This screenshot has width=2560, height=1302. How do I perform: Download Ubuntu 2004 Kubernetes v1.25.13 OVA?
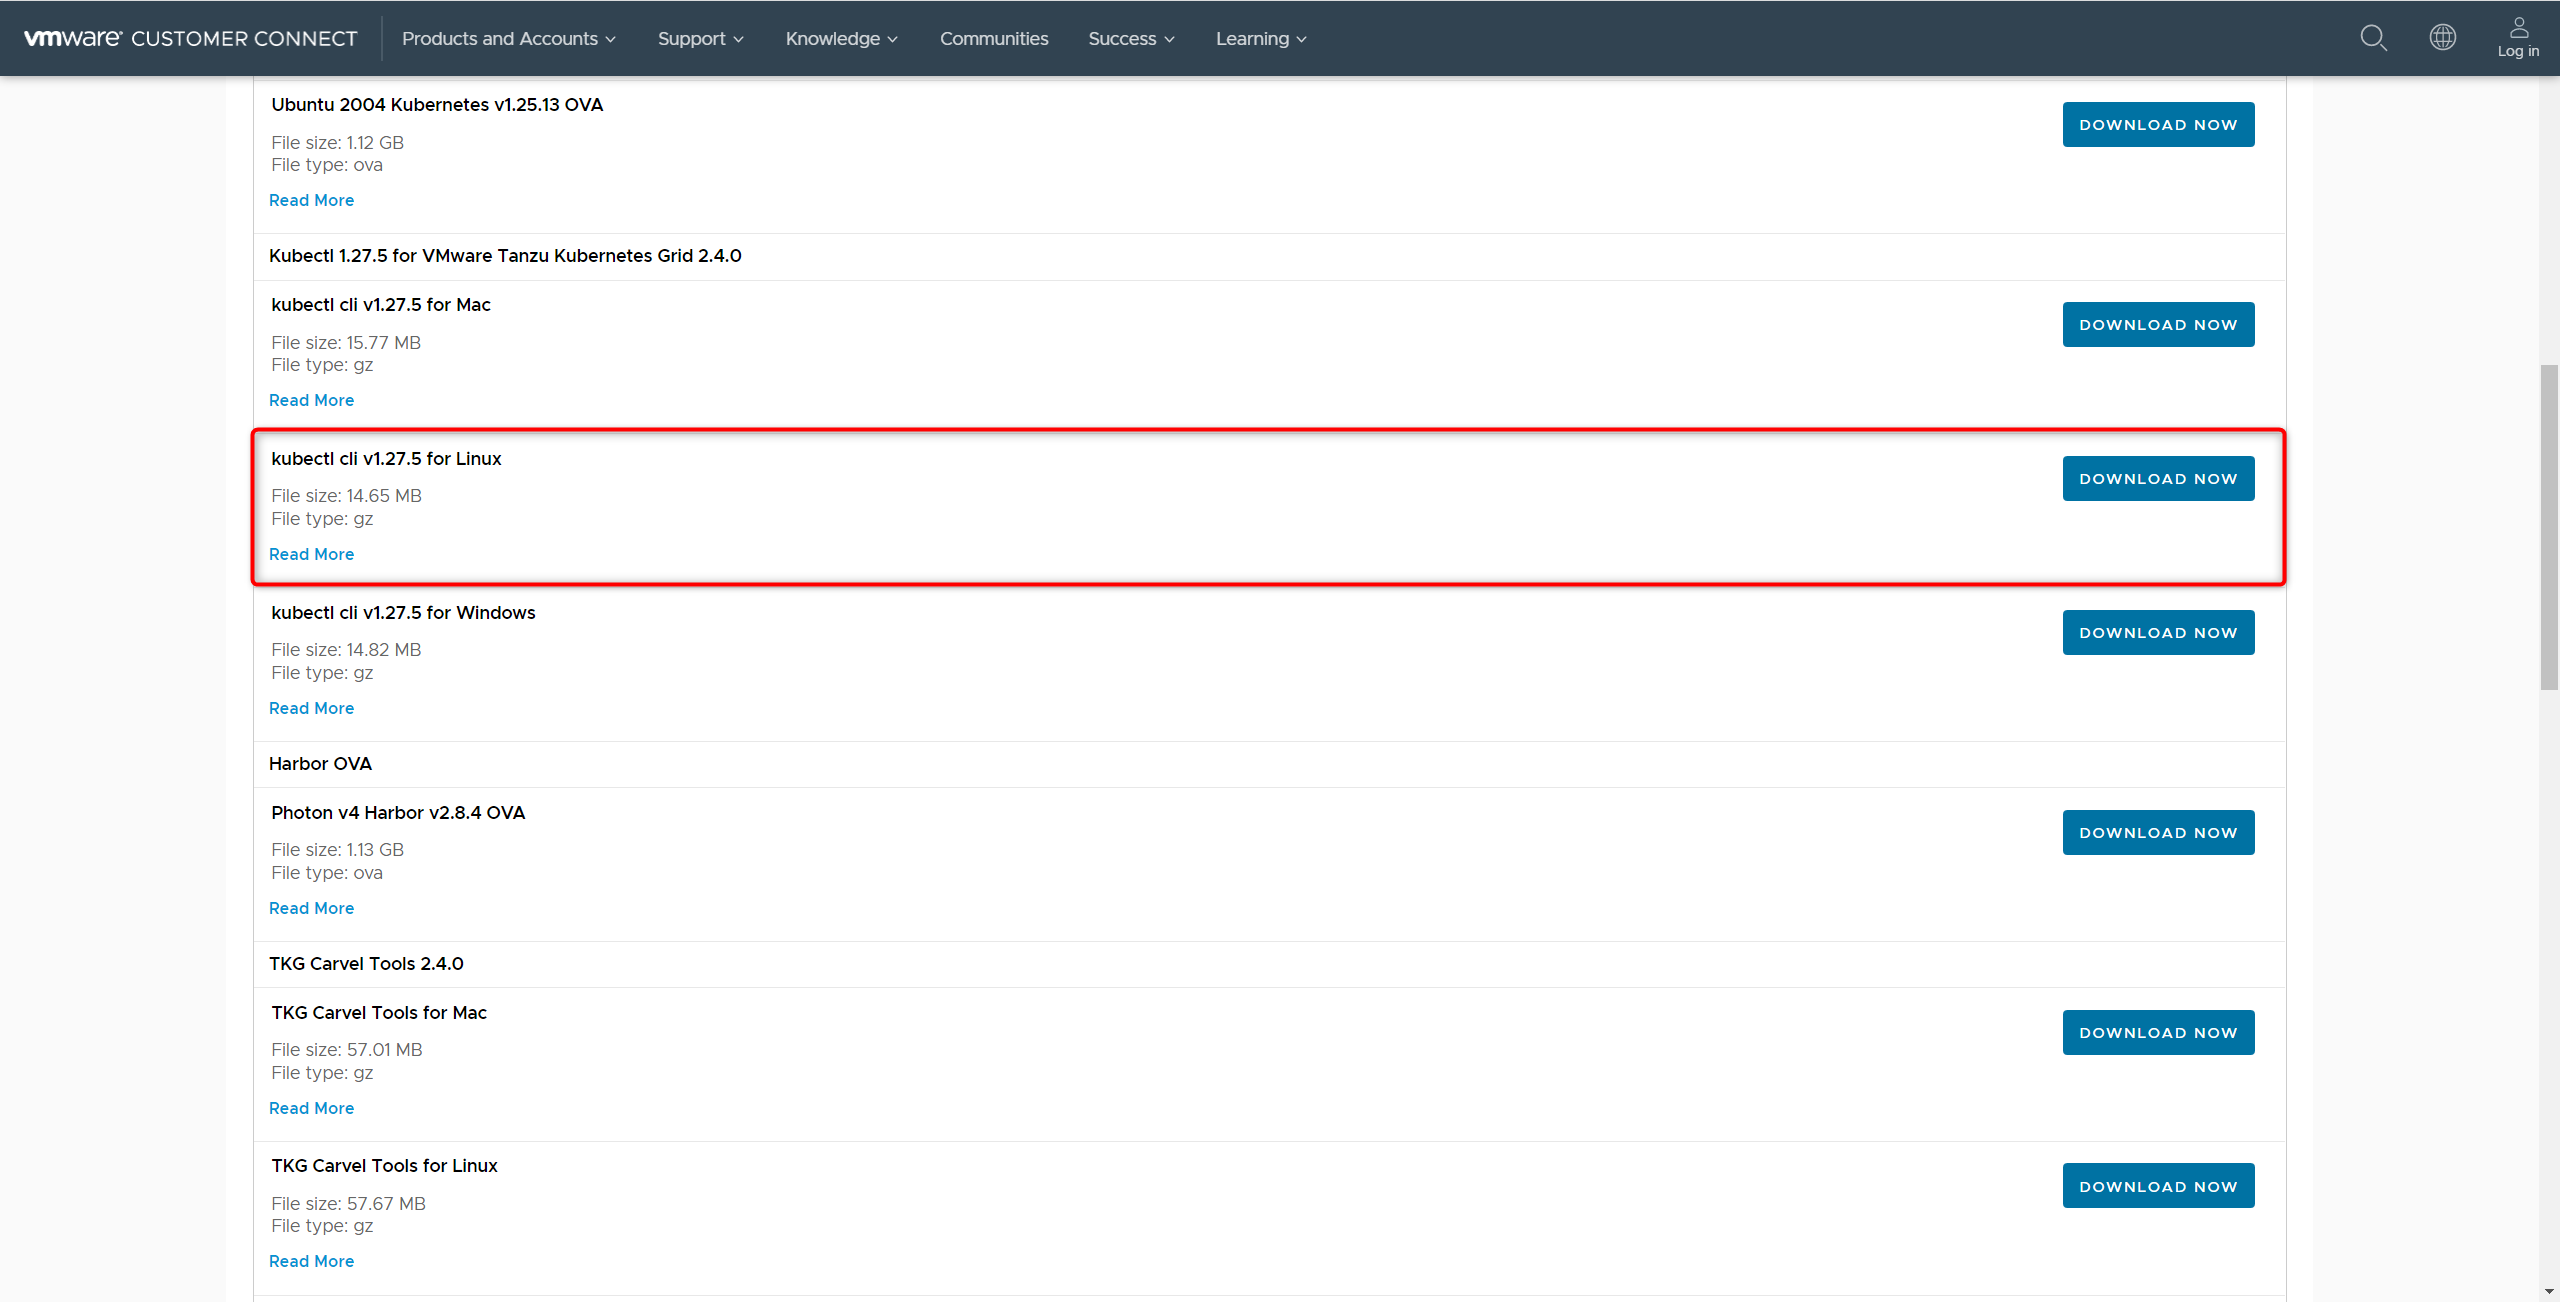(2158, 124)
